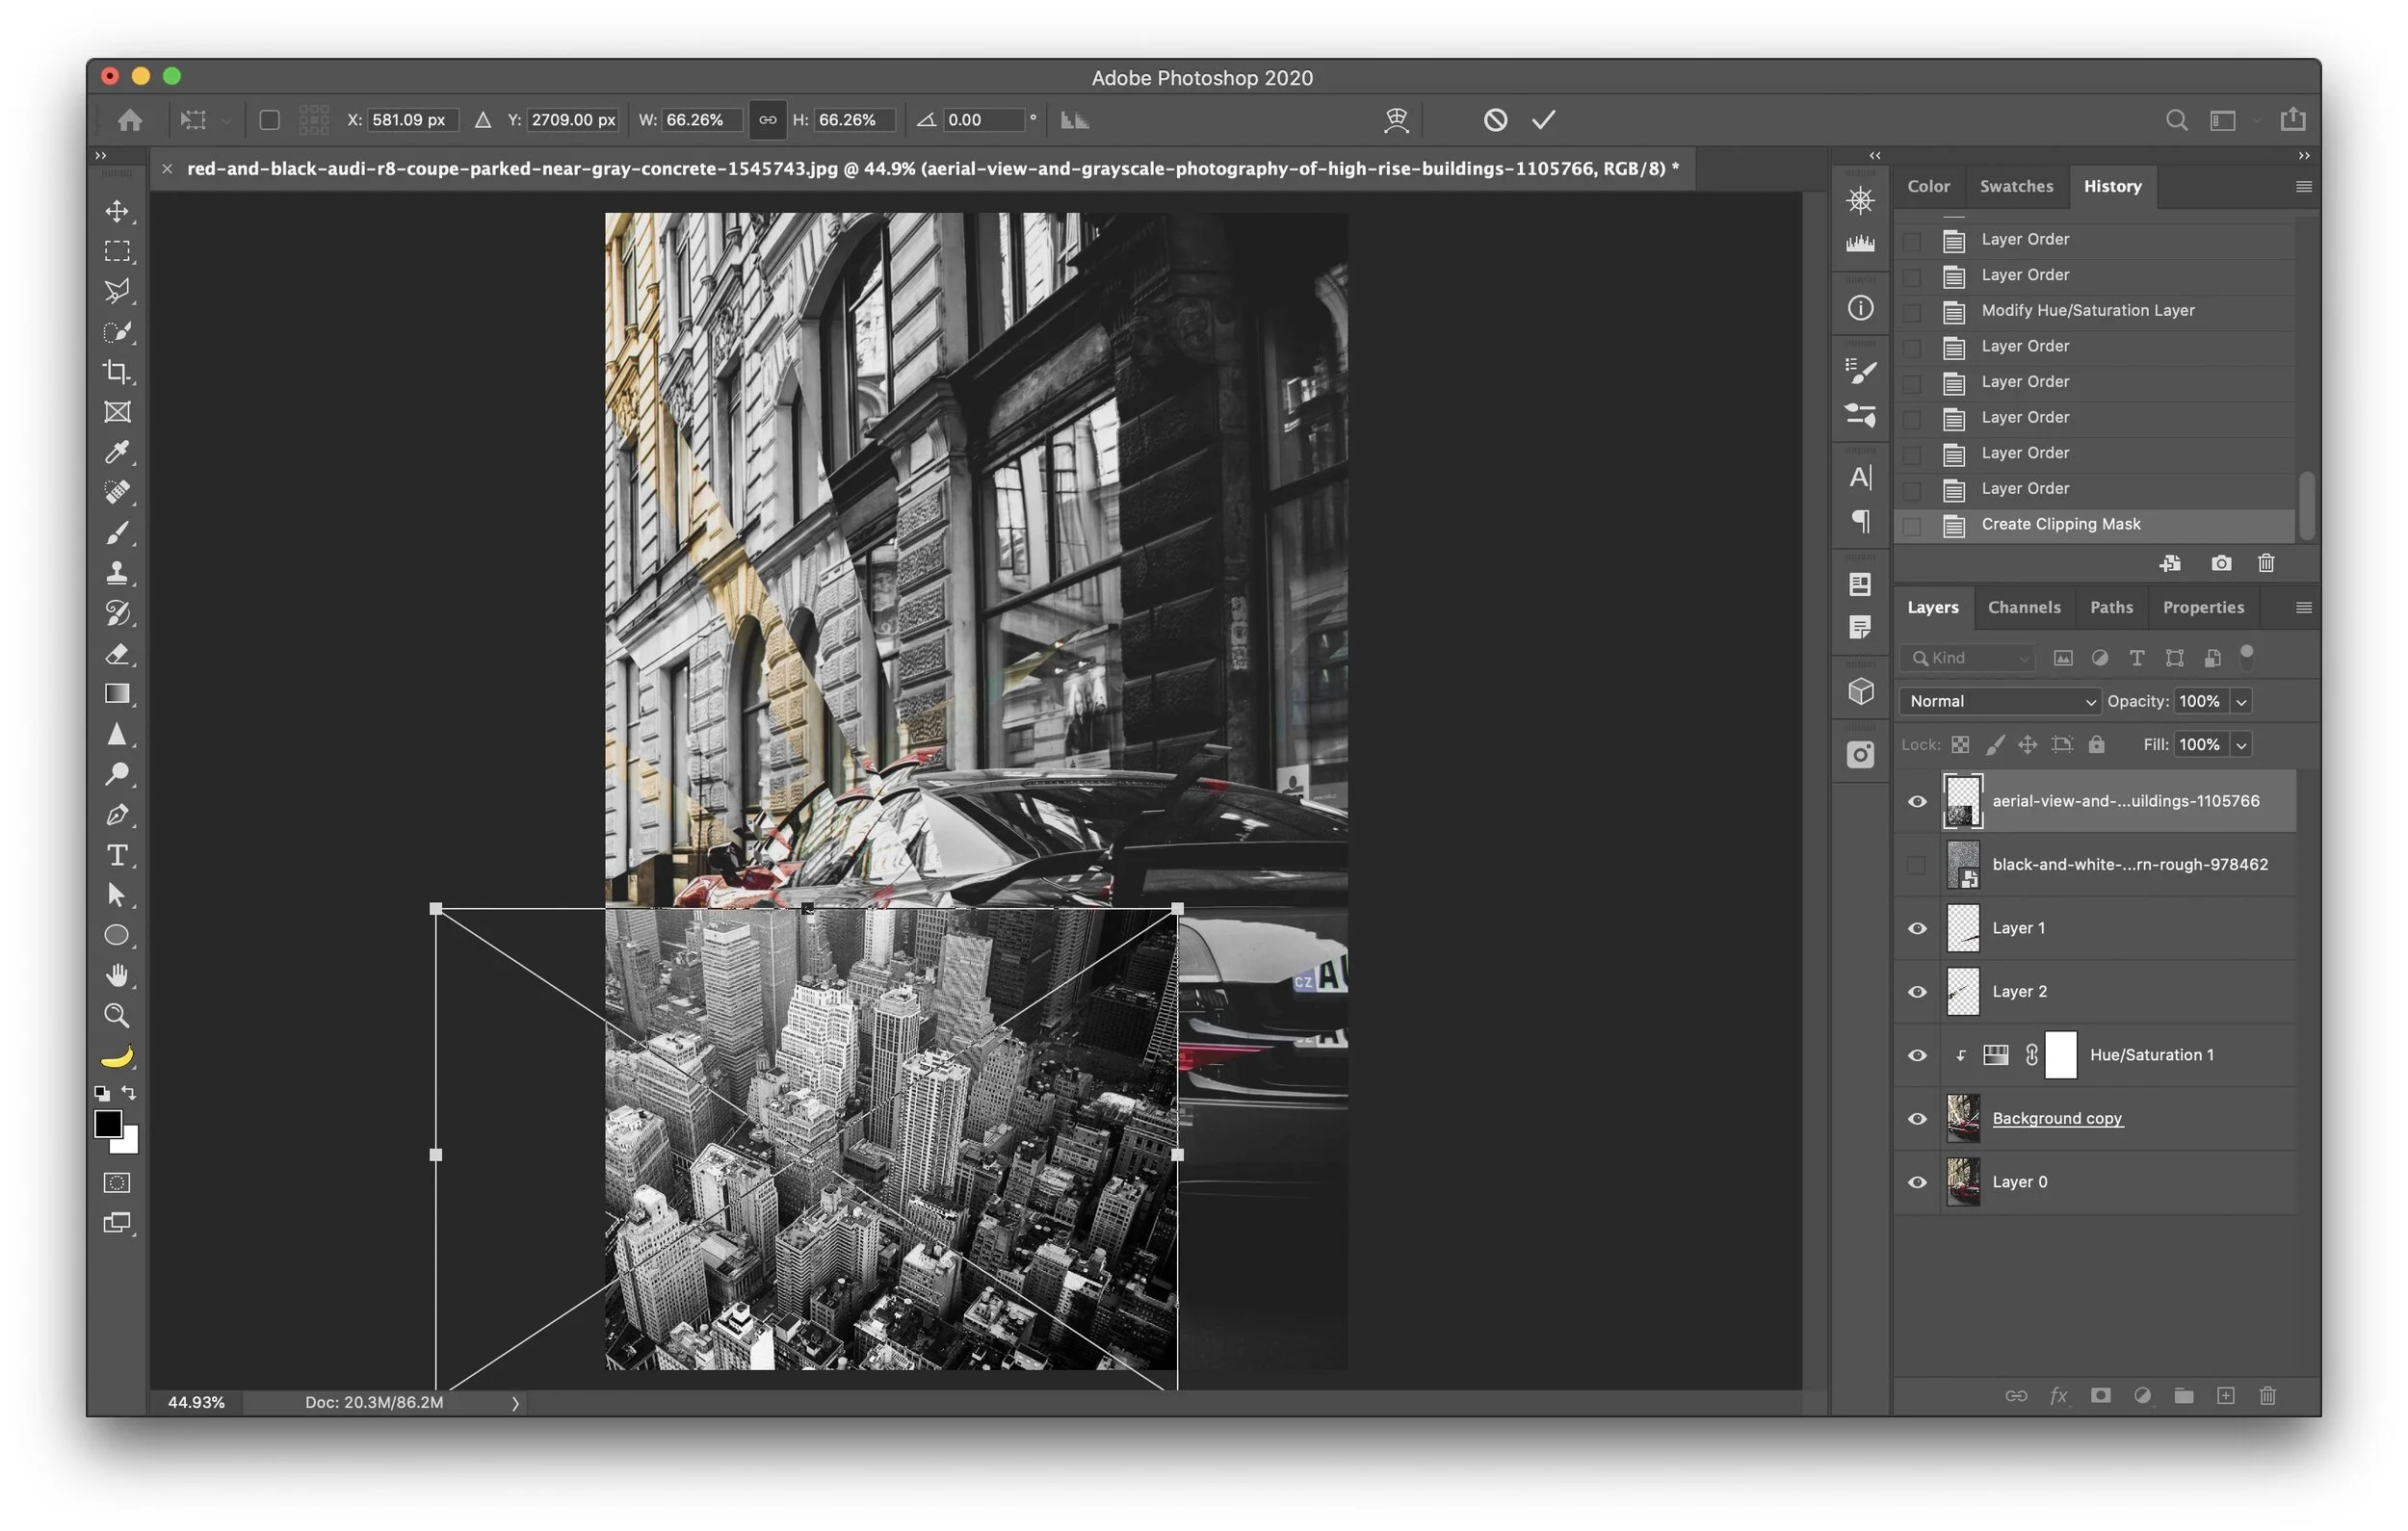
Task: Hide the Layer 1 layer
Action: (x=1916, y=928)
